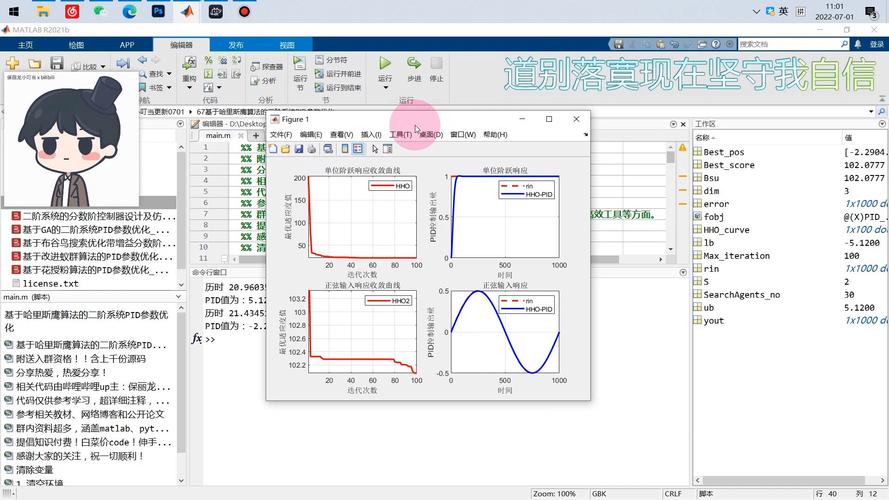Open Property Inspector icon in Figure 1
889x500 pixels.
[x=388, y=149]
